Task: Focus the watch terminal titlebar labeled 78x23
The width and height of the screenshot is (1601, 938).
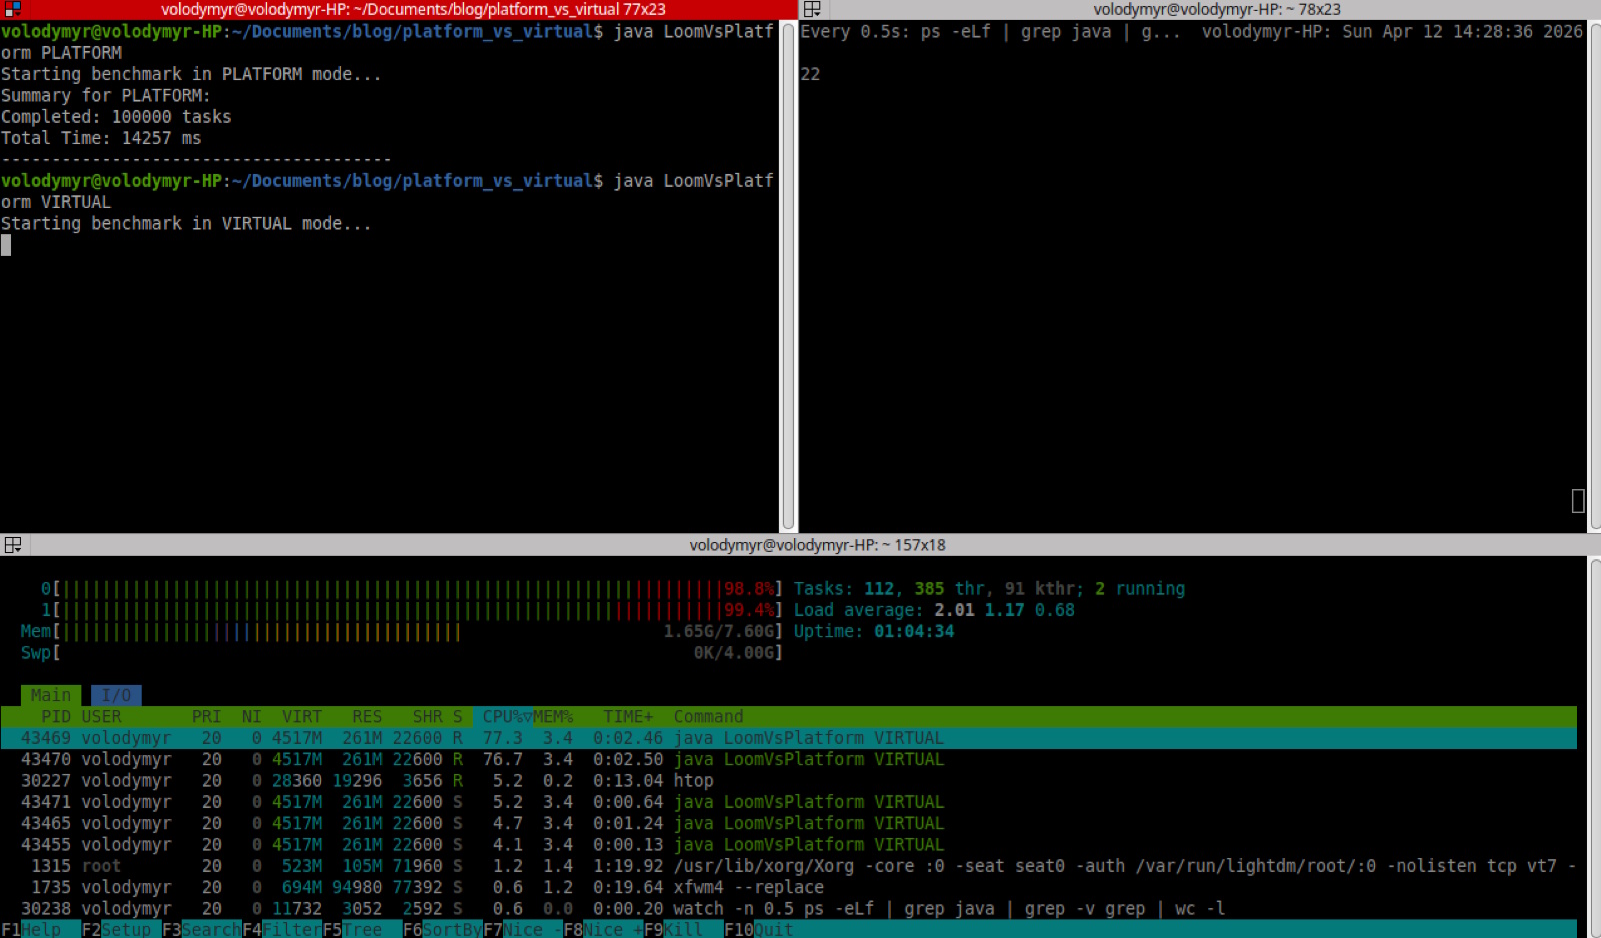Action: click(x=1215, y=9)
